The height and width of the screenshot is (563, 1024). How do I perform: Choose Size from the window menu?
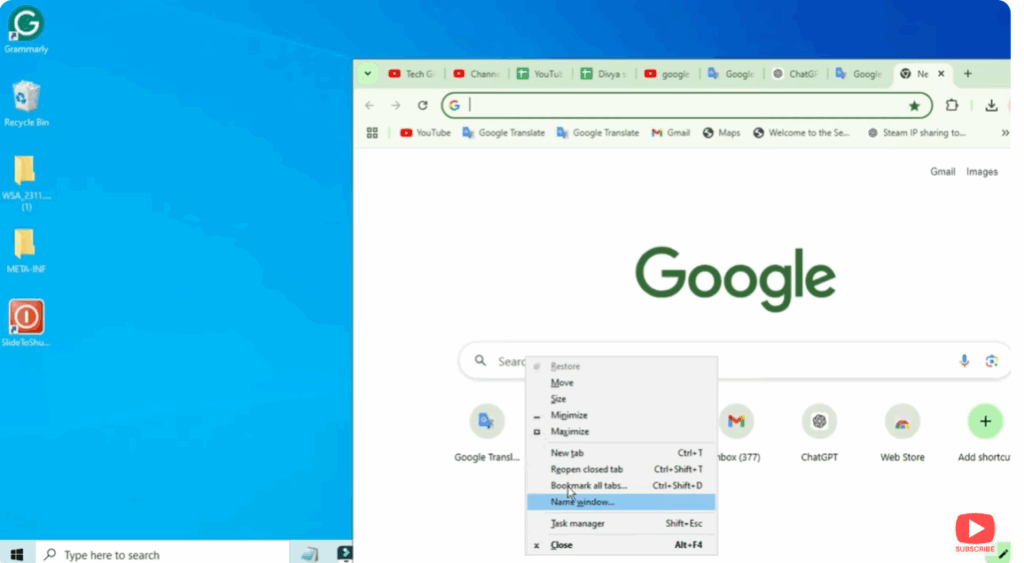[x=620, y=399]
